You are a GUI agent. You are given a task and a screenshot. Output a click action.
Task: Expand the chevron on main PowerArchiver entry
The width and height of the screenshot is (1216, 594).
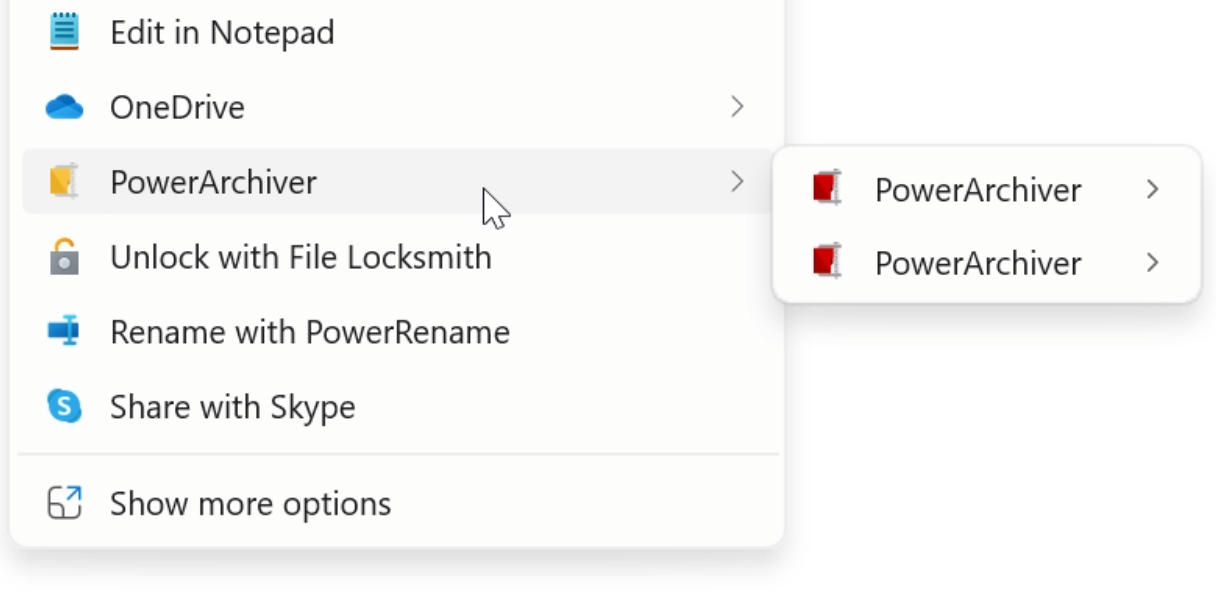click(x=737, y=181)
